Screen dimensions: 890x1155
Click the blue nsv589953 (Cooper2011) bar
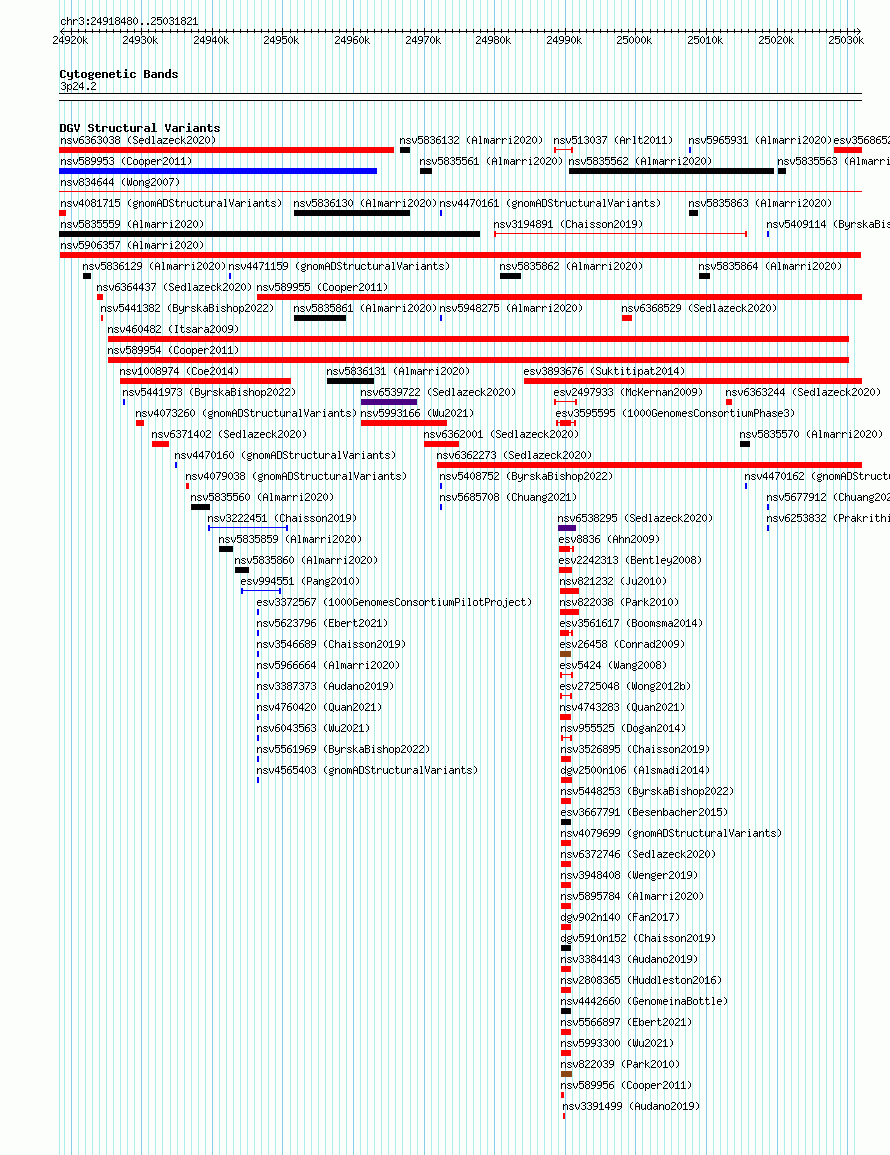218,171
